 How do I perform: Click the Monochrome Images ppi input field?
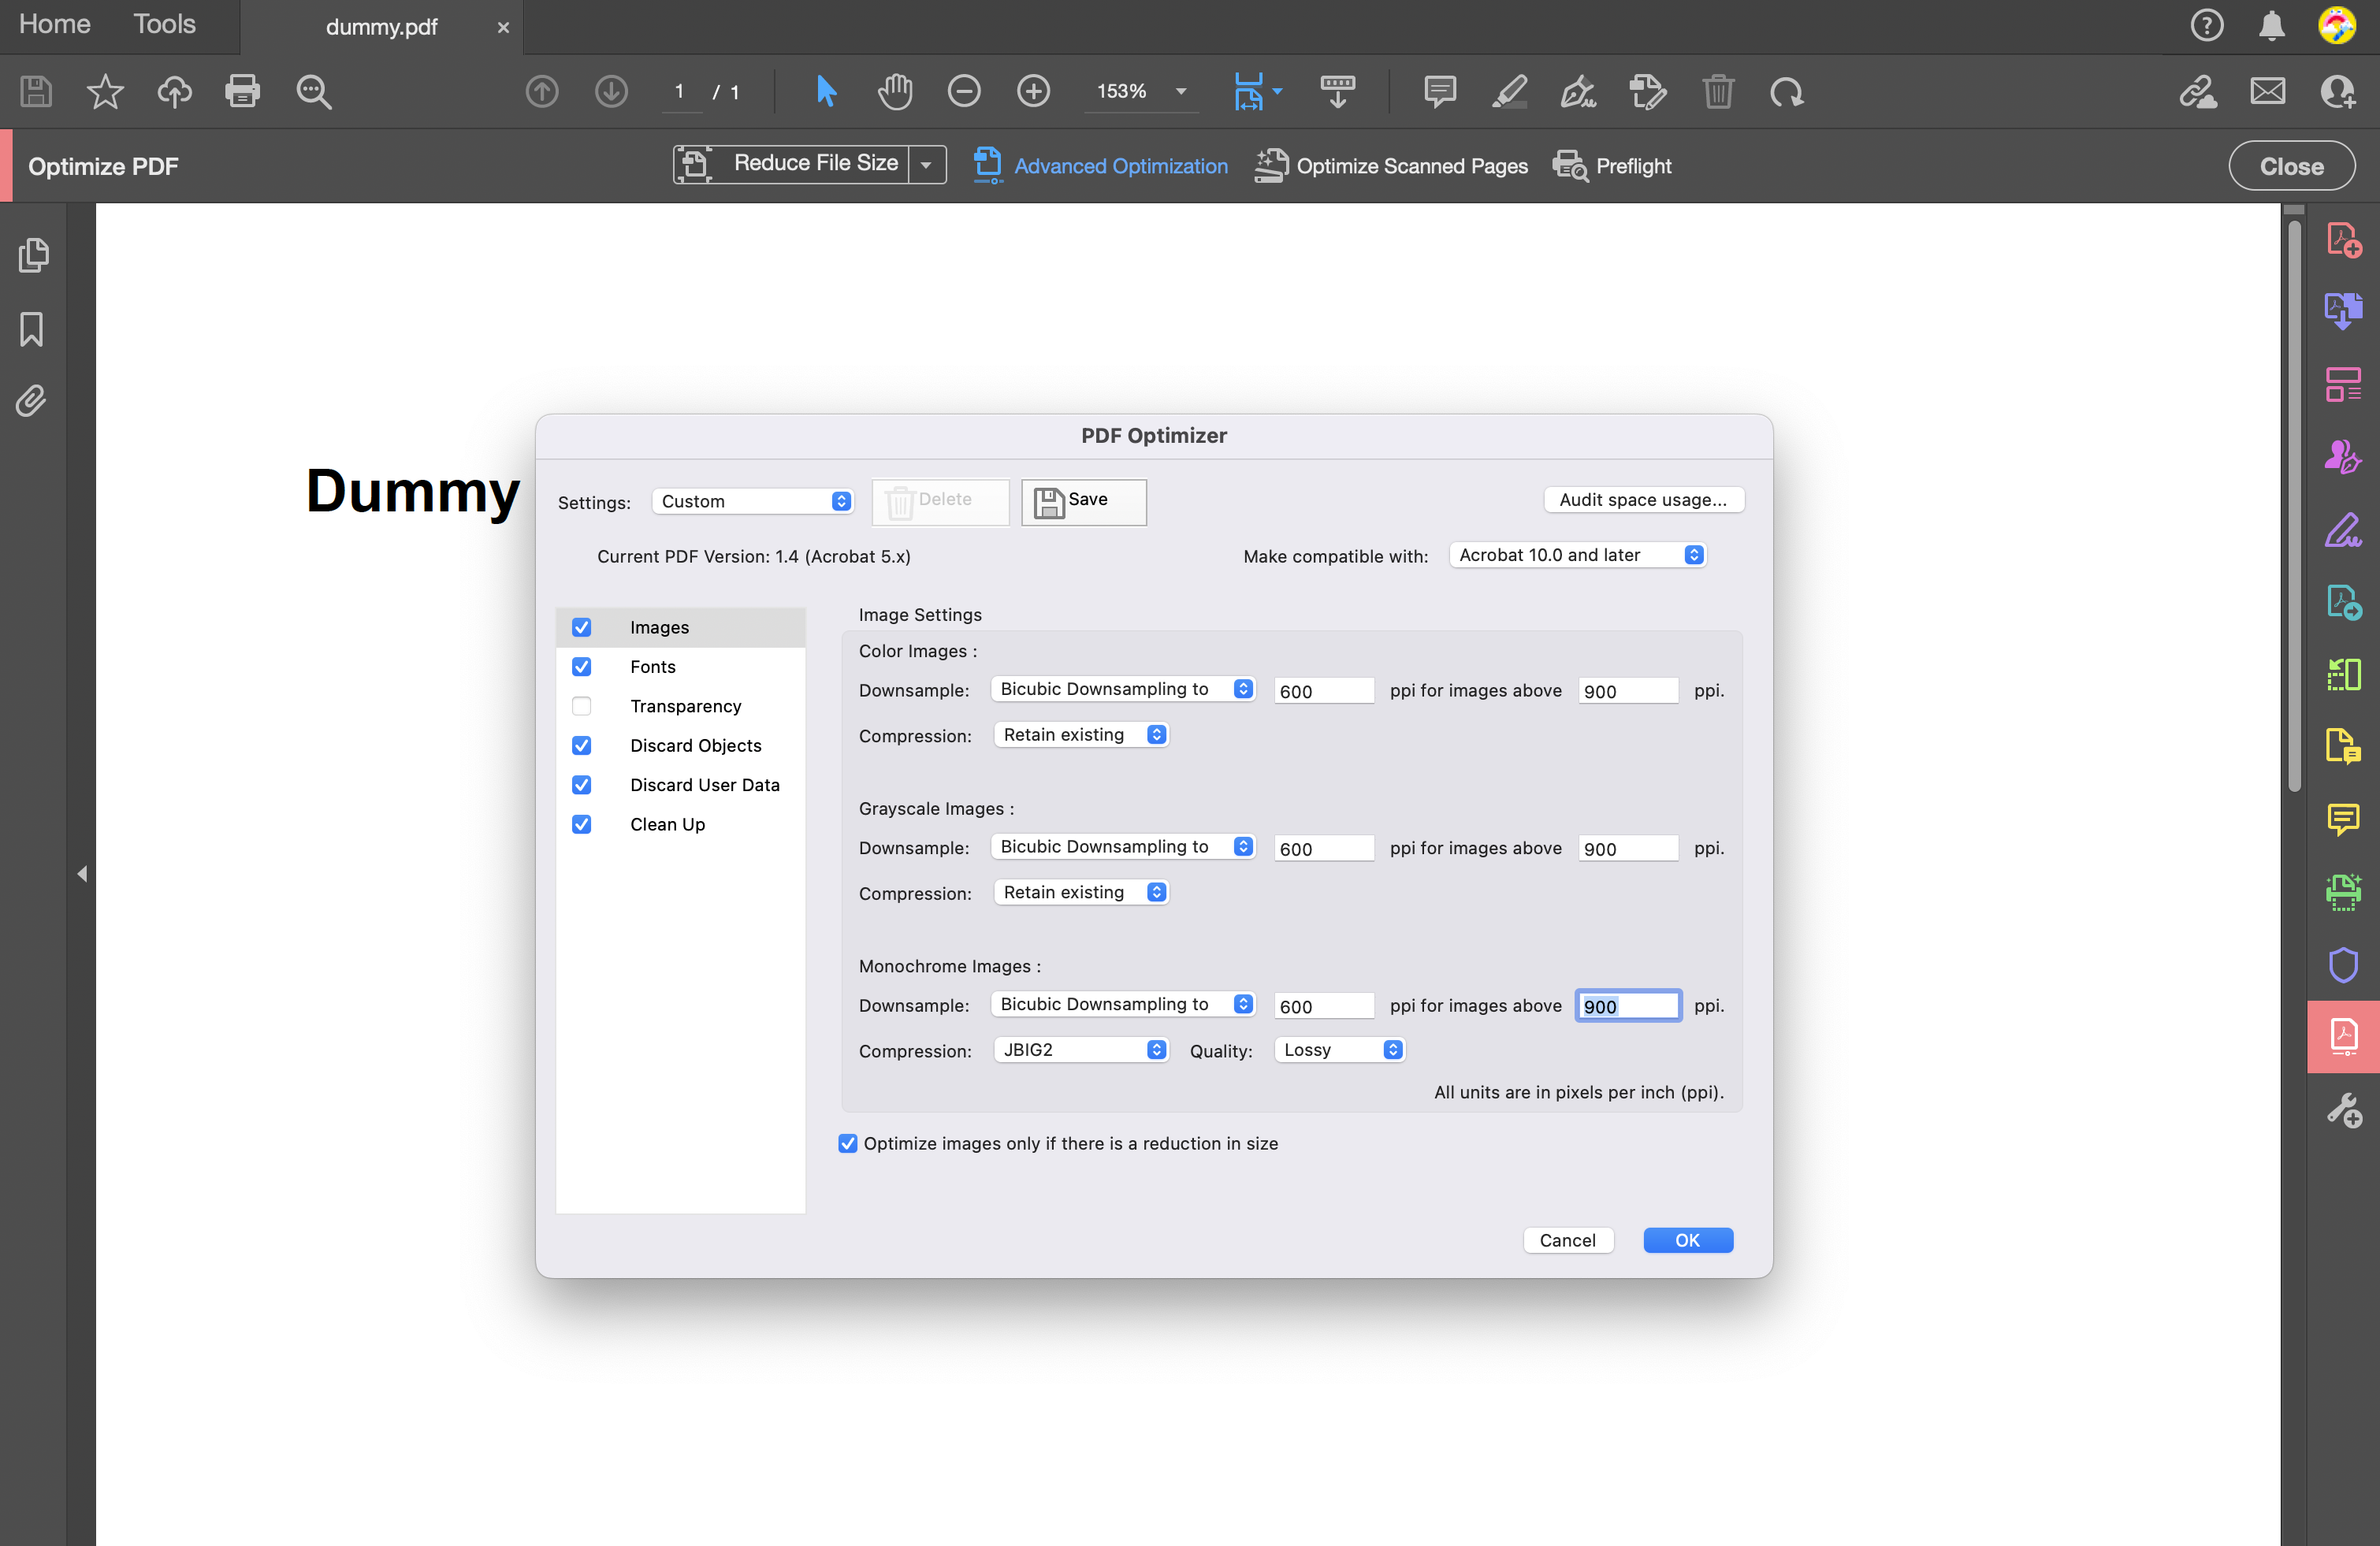[1627, 1005]
